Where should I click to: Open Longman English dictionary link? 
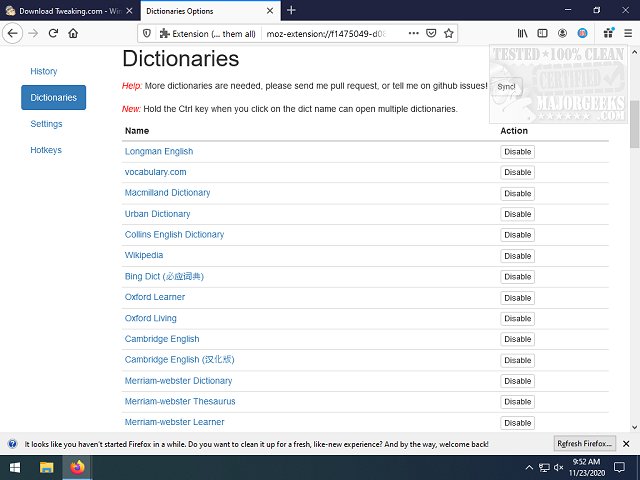159,151
